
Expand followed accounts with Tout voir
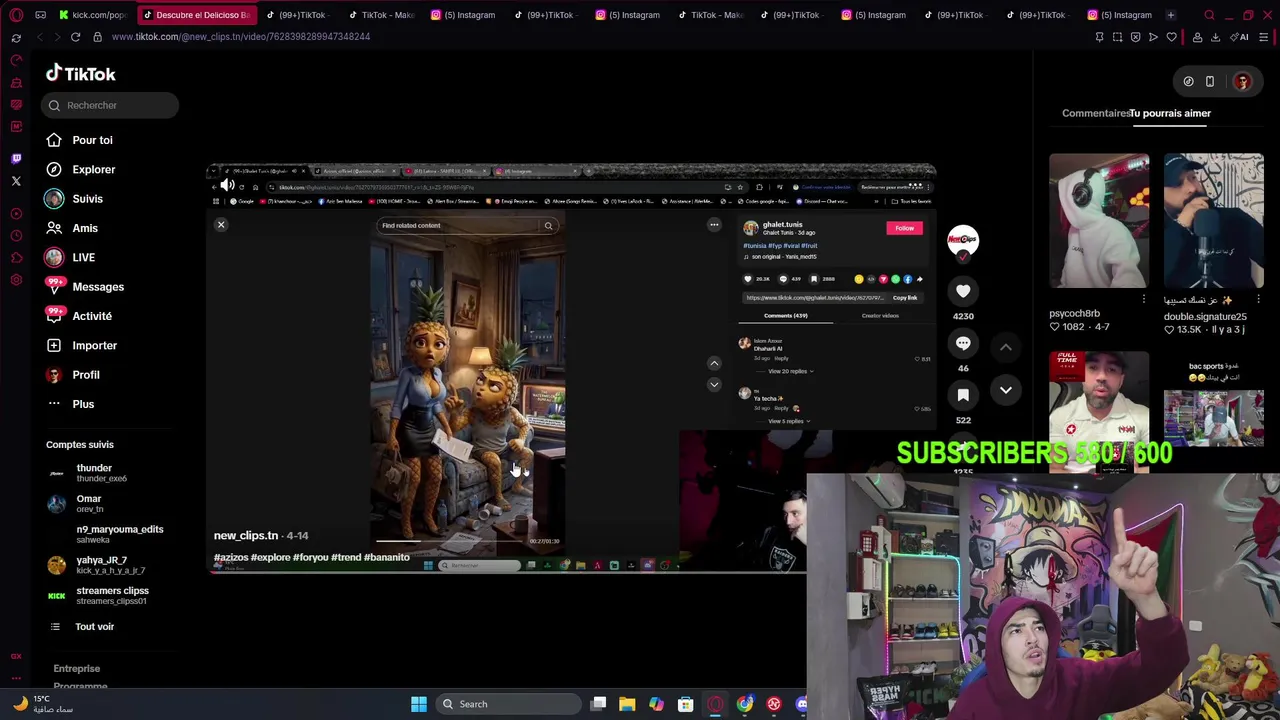[x=94, y=626]
